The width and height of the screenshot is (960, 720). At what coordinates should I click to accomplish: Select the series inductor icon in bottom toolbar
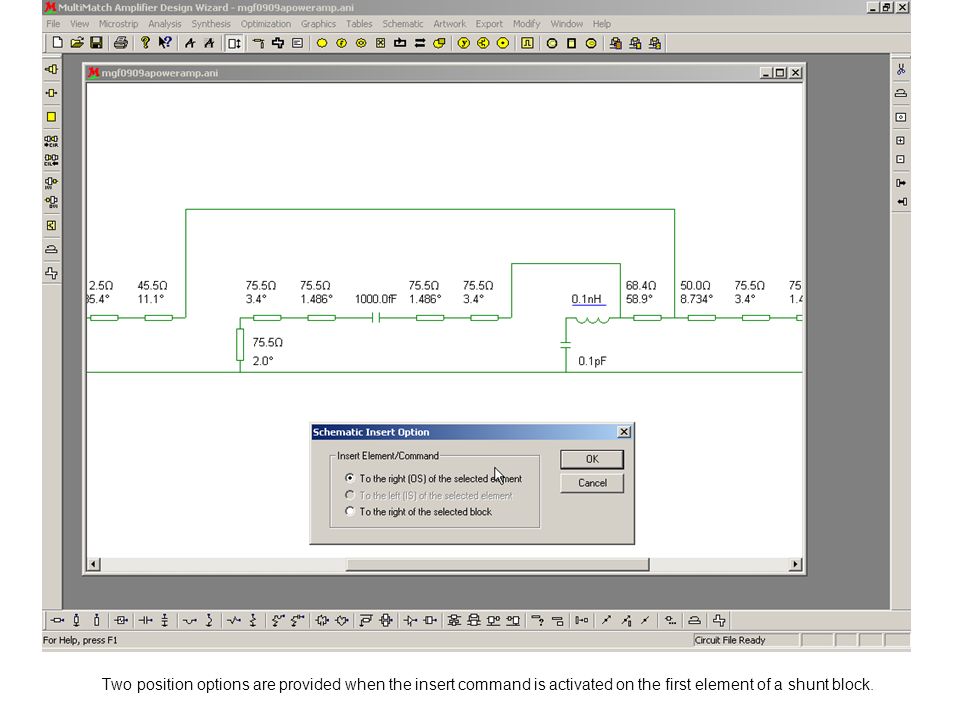[189, 620]
